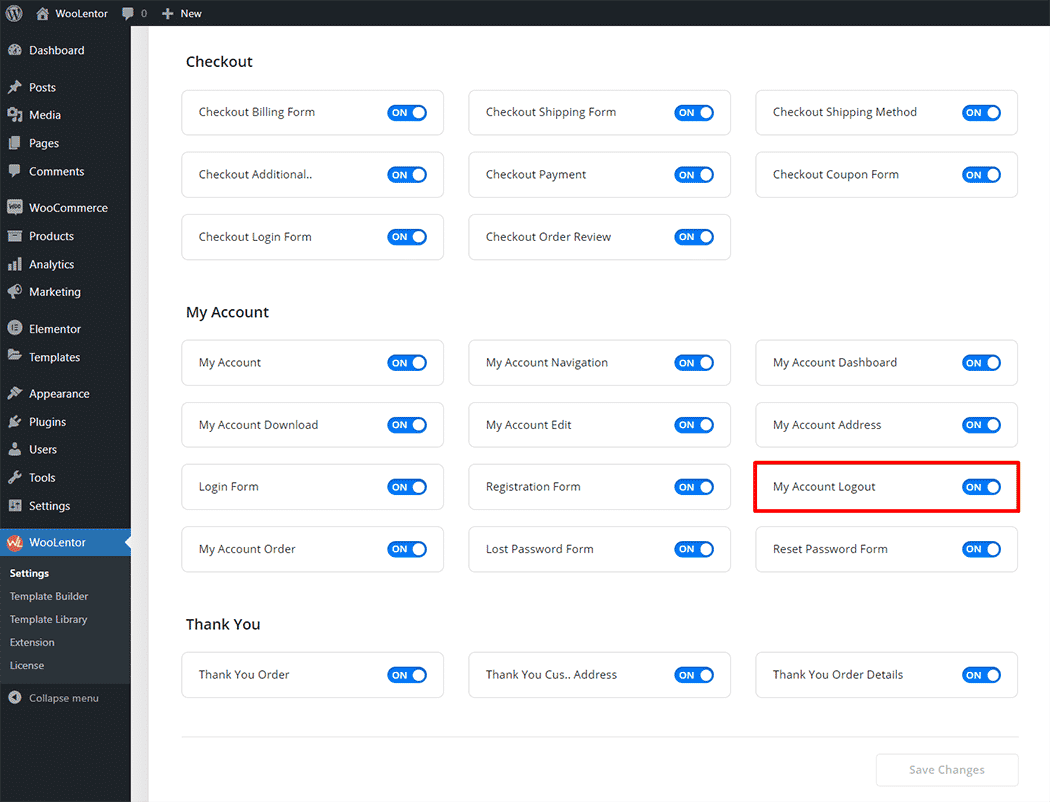Click the WordPress logo icon
The width and height of the screenshot is (1050, 802).
pos(14,13)
